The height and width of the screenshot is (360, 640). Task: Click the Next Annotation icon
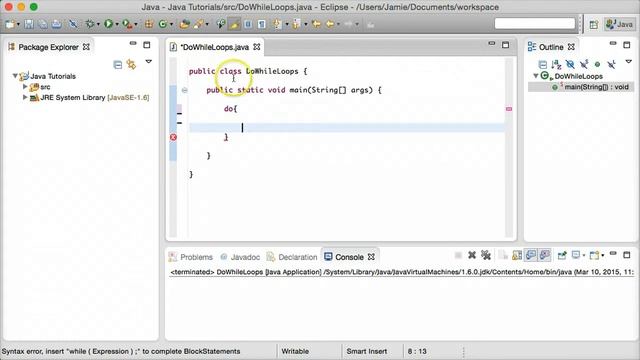pos(278,24)
